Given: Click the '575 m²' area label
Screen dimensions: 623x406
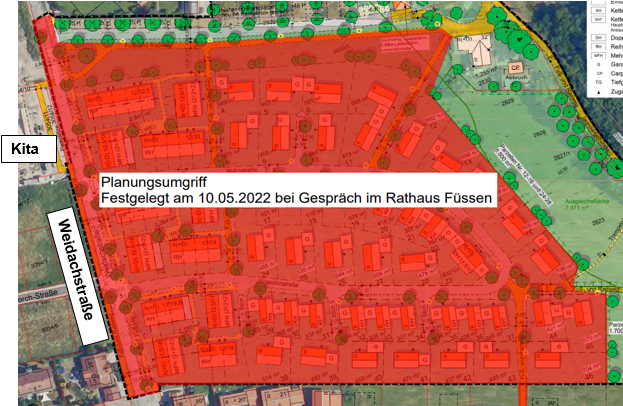Looking at the screenshot, I should point(591,337).
